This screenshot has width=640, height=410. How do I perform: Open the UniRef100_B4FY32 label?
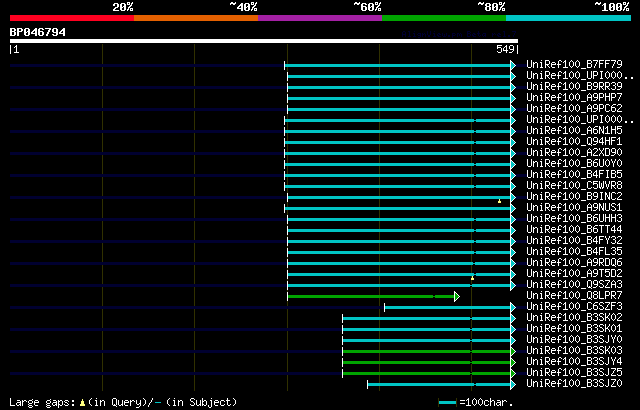pyautogui.click(x=574, y=241)
